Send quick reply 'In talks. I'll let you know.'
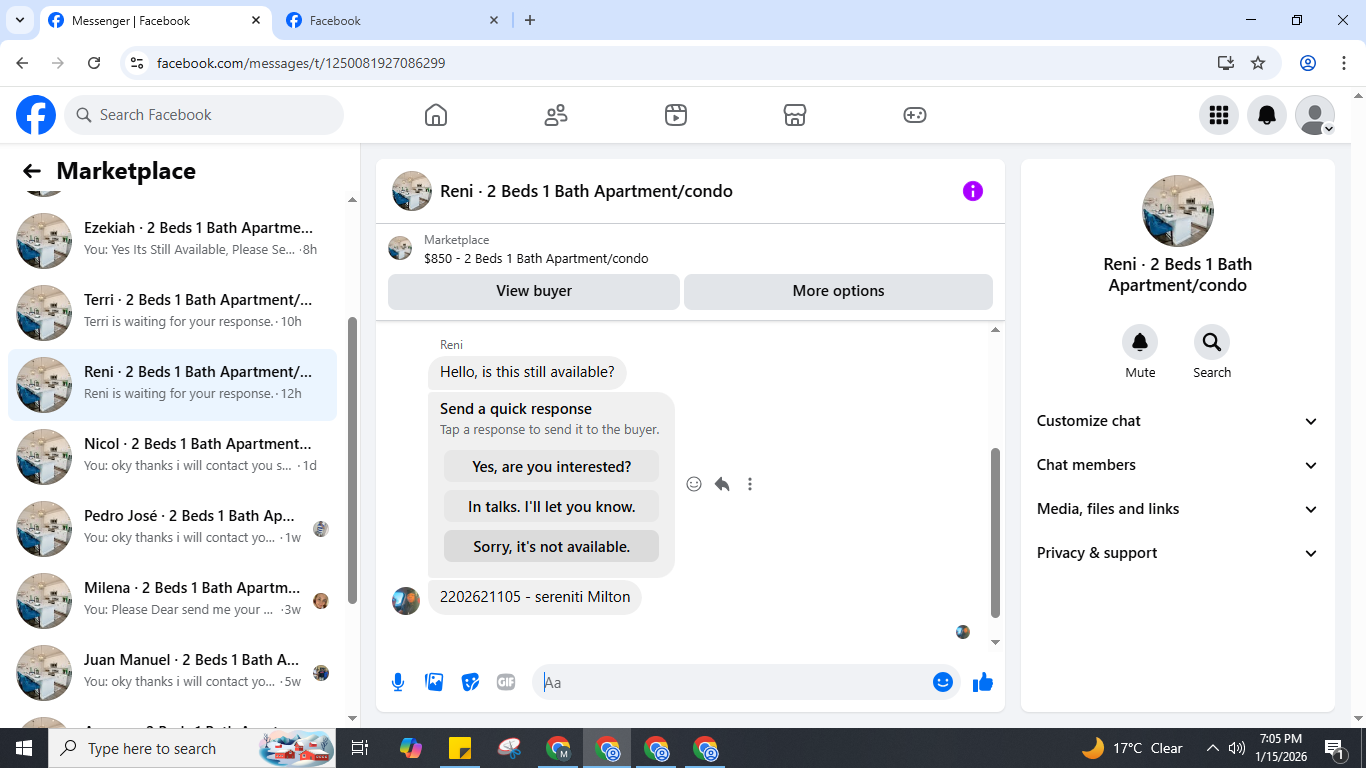This screenshot has height=768, width=1366. pyautogui.click(x=551, y=506)
